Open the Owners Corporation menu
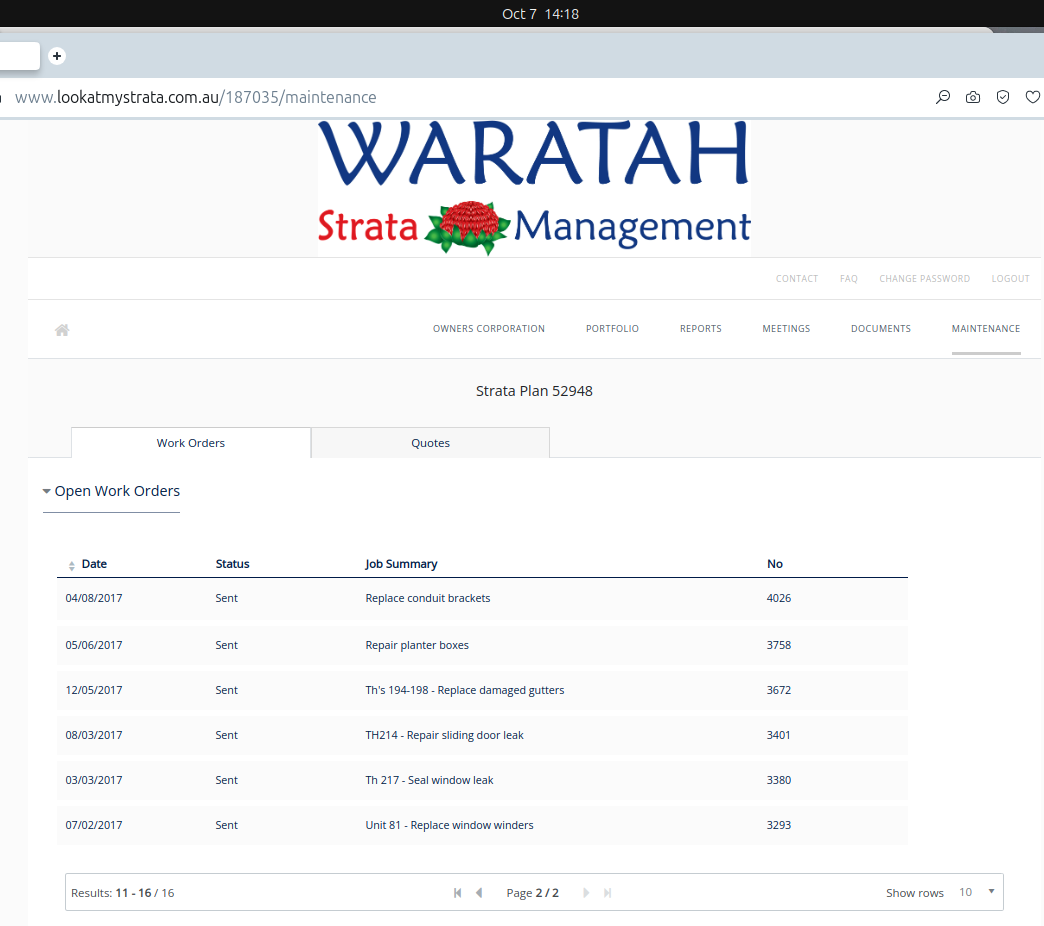This screenshot has width=1044, height=926. (x=489, y=329)
